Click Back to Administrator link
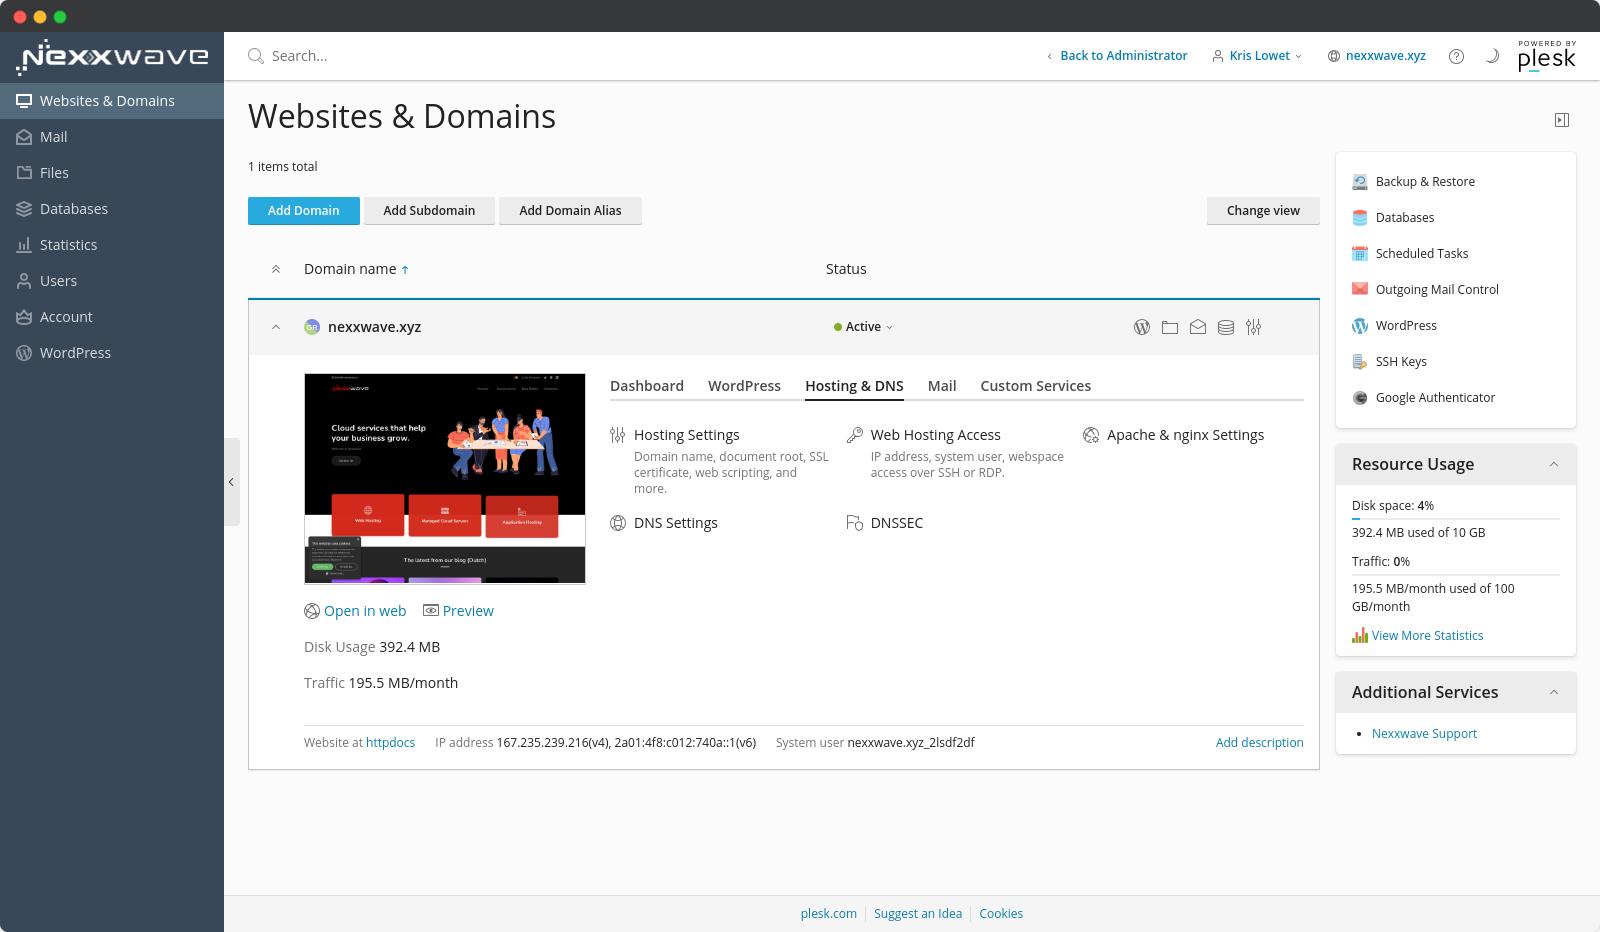This screenshot has height=932, width=1600. tap(1123, 56)
